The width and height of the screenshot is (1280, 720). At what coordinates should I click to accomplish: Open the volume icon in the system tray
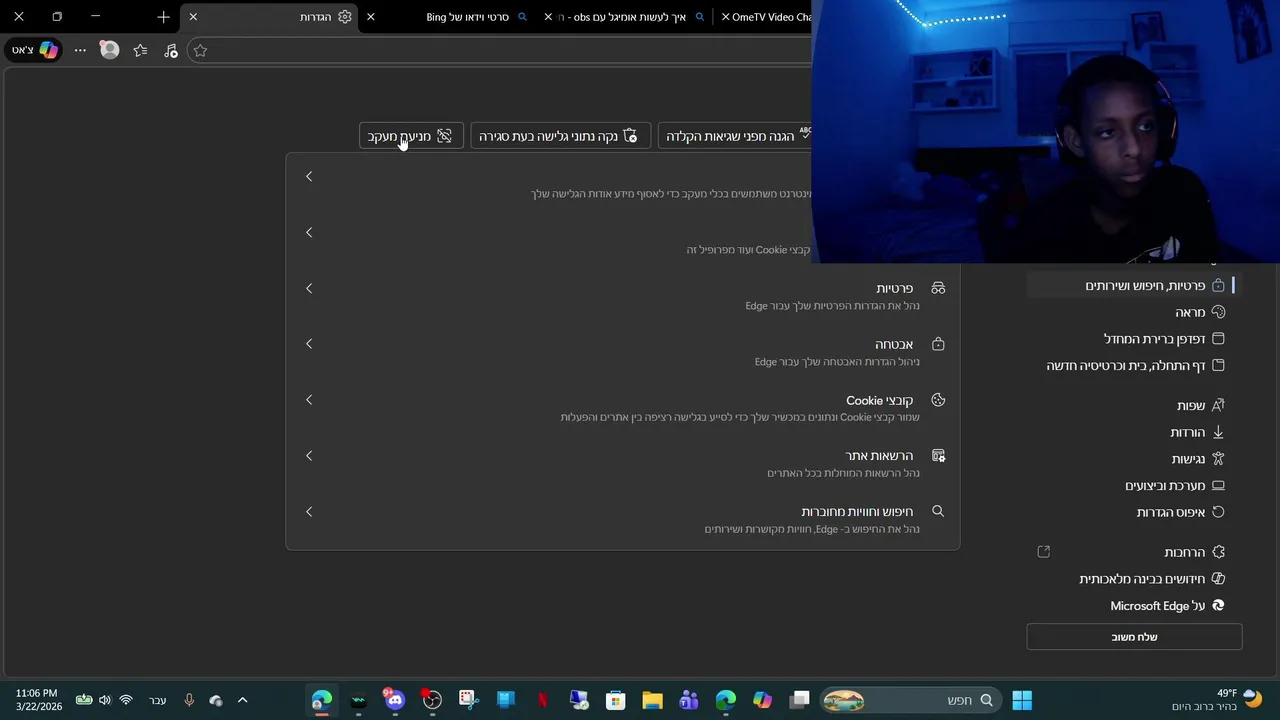[x=105, y=700]
